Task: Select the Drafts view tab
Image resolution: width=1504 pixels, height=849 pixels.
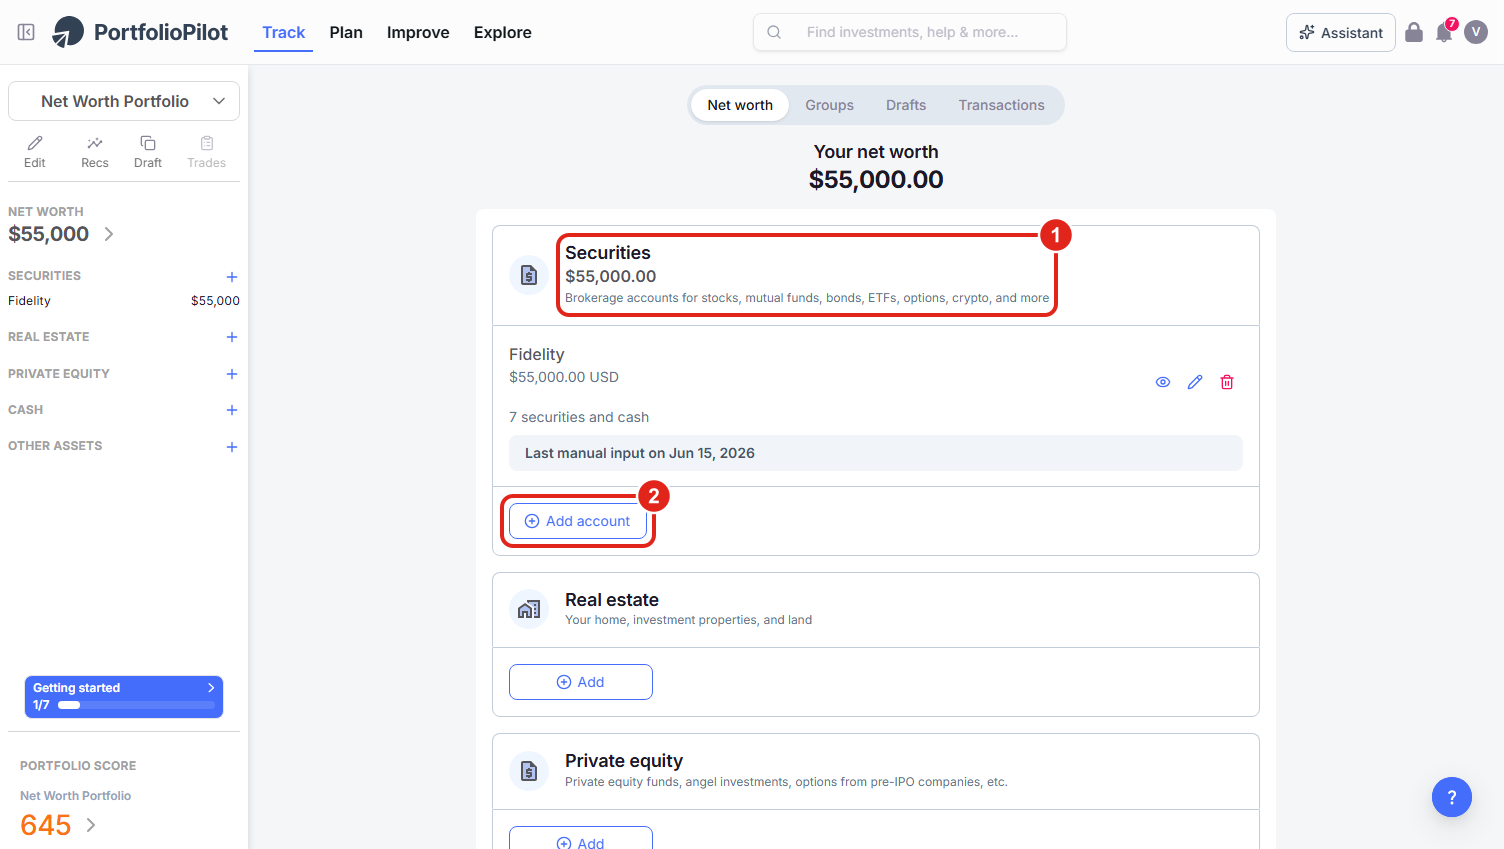Action: point(906,105)
